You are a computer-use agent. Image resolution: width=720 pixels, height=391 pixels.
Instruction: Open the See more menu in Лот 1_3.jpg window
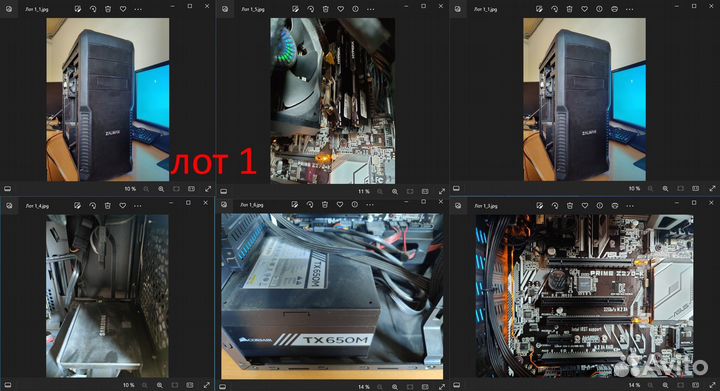click(630, 206)
